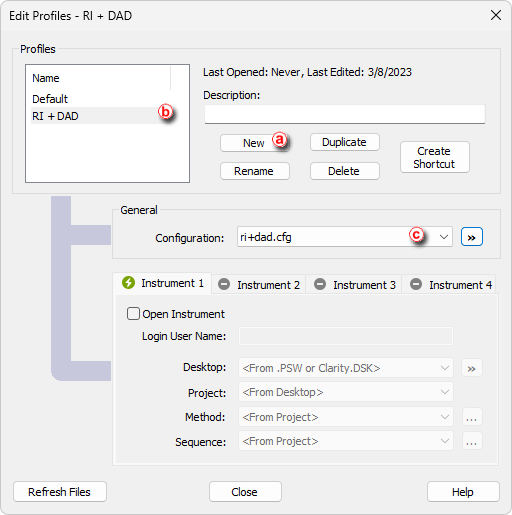
Task: Click the ellipsis browse button for Sequence
Action: click(472, 441)
